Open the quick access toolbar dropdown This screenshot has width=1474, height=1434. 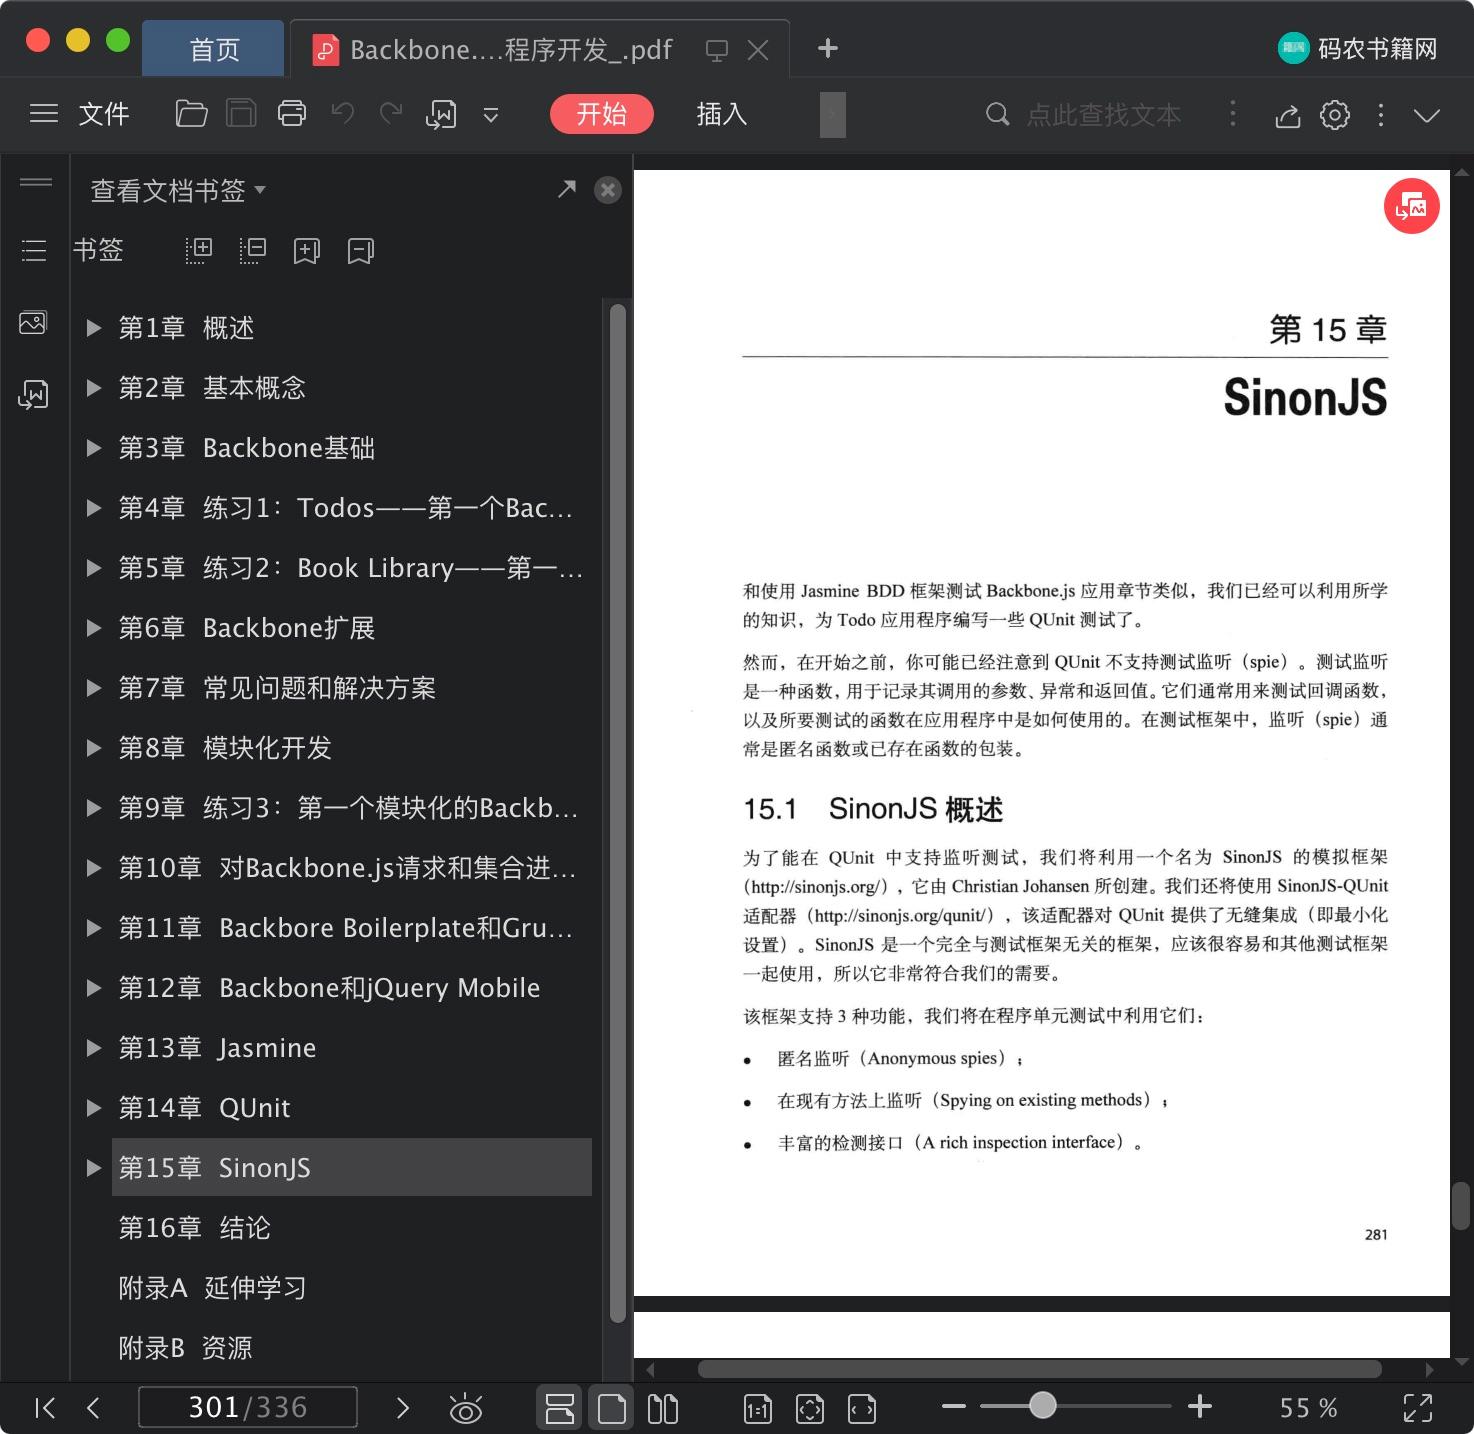click(x=491, y=115)
